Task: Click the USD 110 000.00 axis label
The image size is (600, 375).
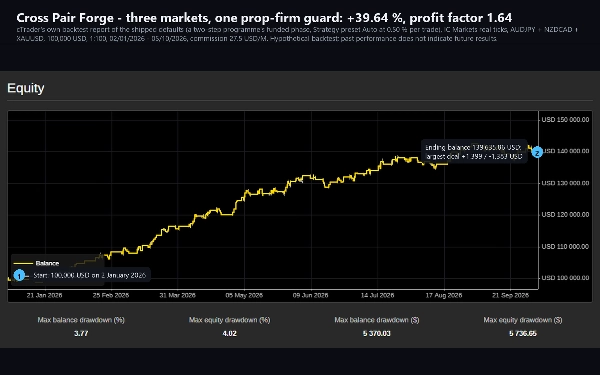Action: [565, 247]
